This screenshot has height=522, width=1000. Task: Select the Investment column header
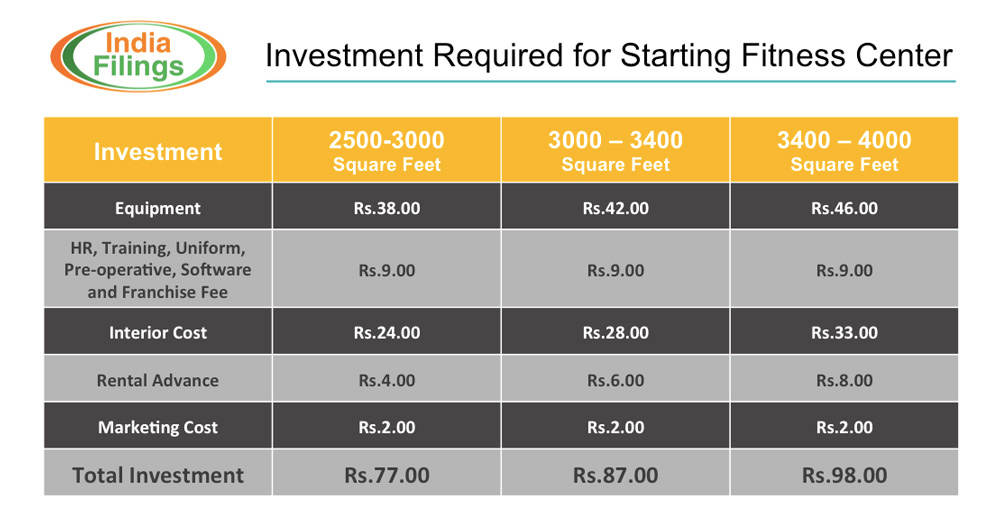(158, 152)
